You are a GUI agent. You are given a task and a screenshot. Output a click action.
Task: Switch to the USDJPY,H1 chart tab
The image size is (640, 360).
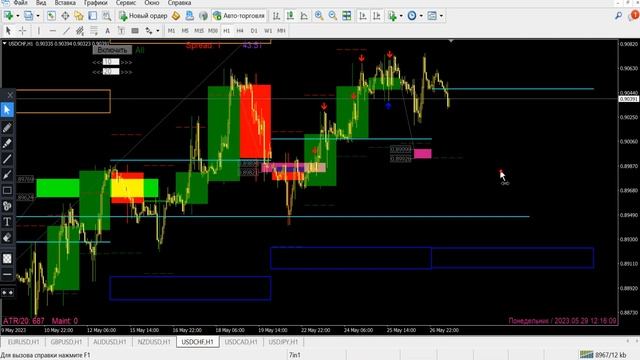pyautogui.click(x=283, y=342)
